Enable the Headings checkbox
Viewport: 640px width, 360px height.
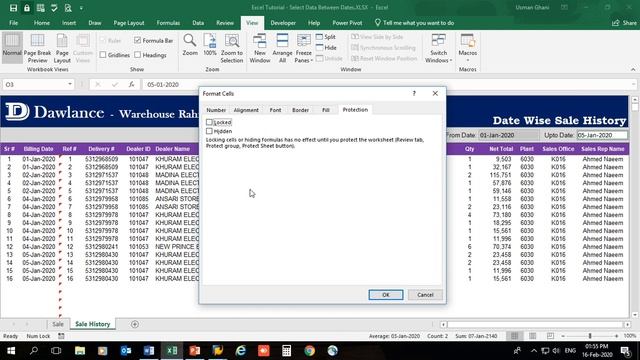pos(138,55)
